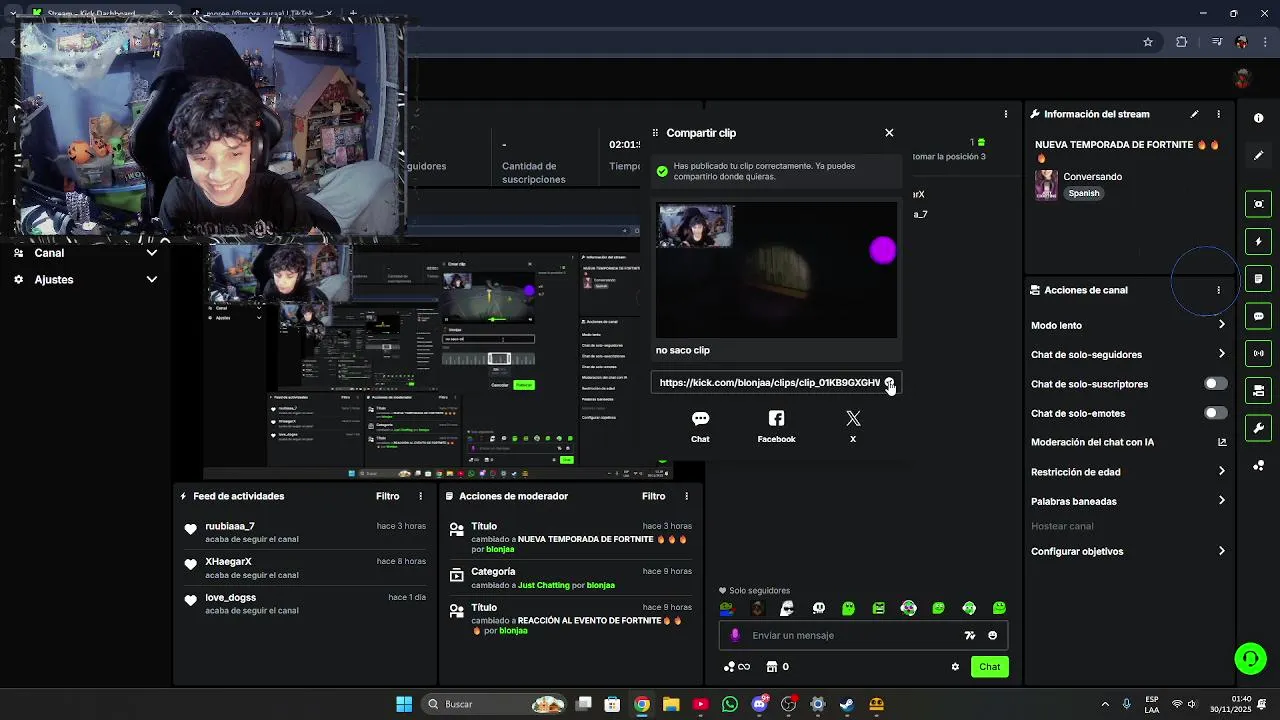Viewport: 1280px width, 720px height.
Task: Toggle the wrench widget in sidebar
Action: 1258,428
